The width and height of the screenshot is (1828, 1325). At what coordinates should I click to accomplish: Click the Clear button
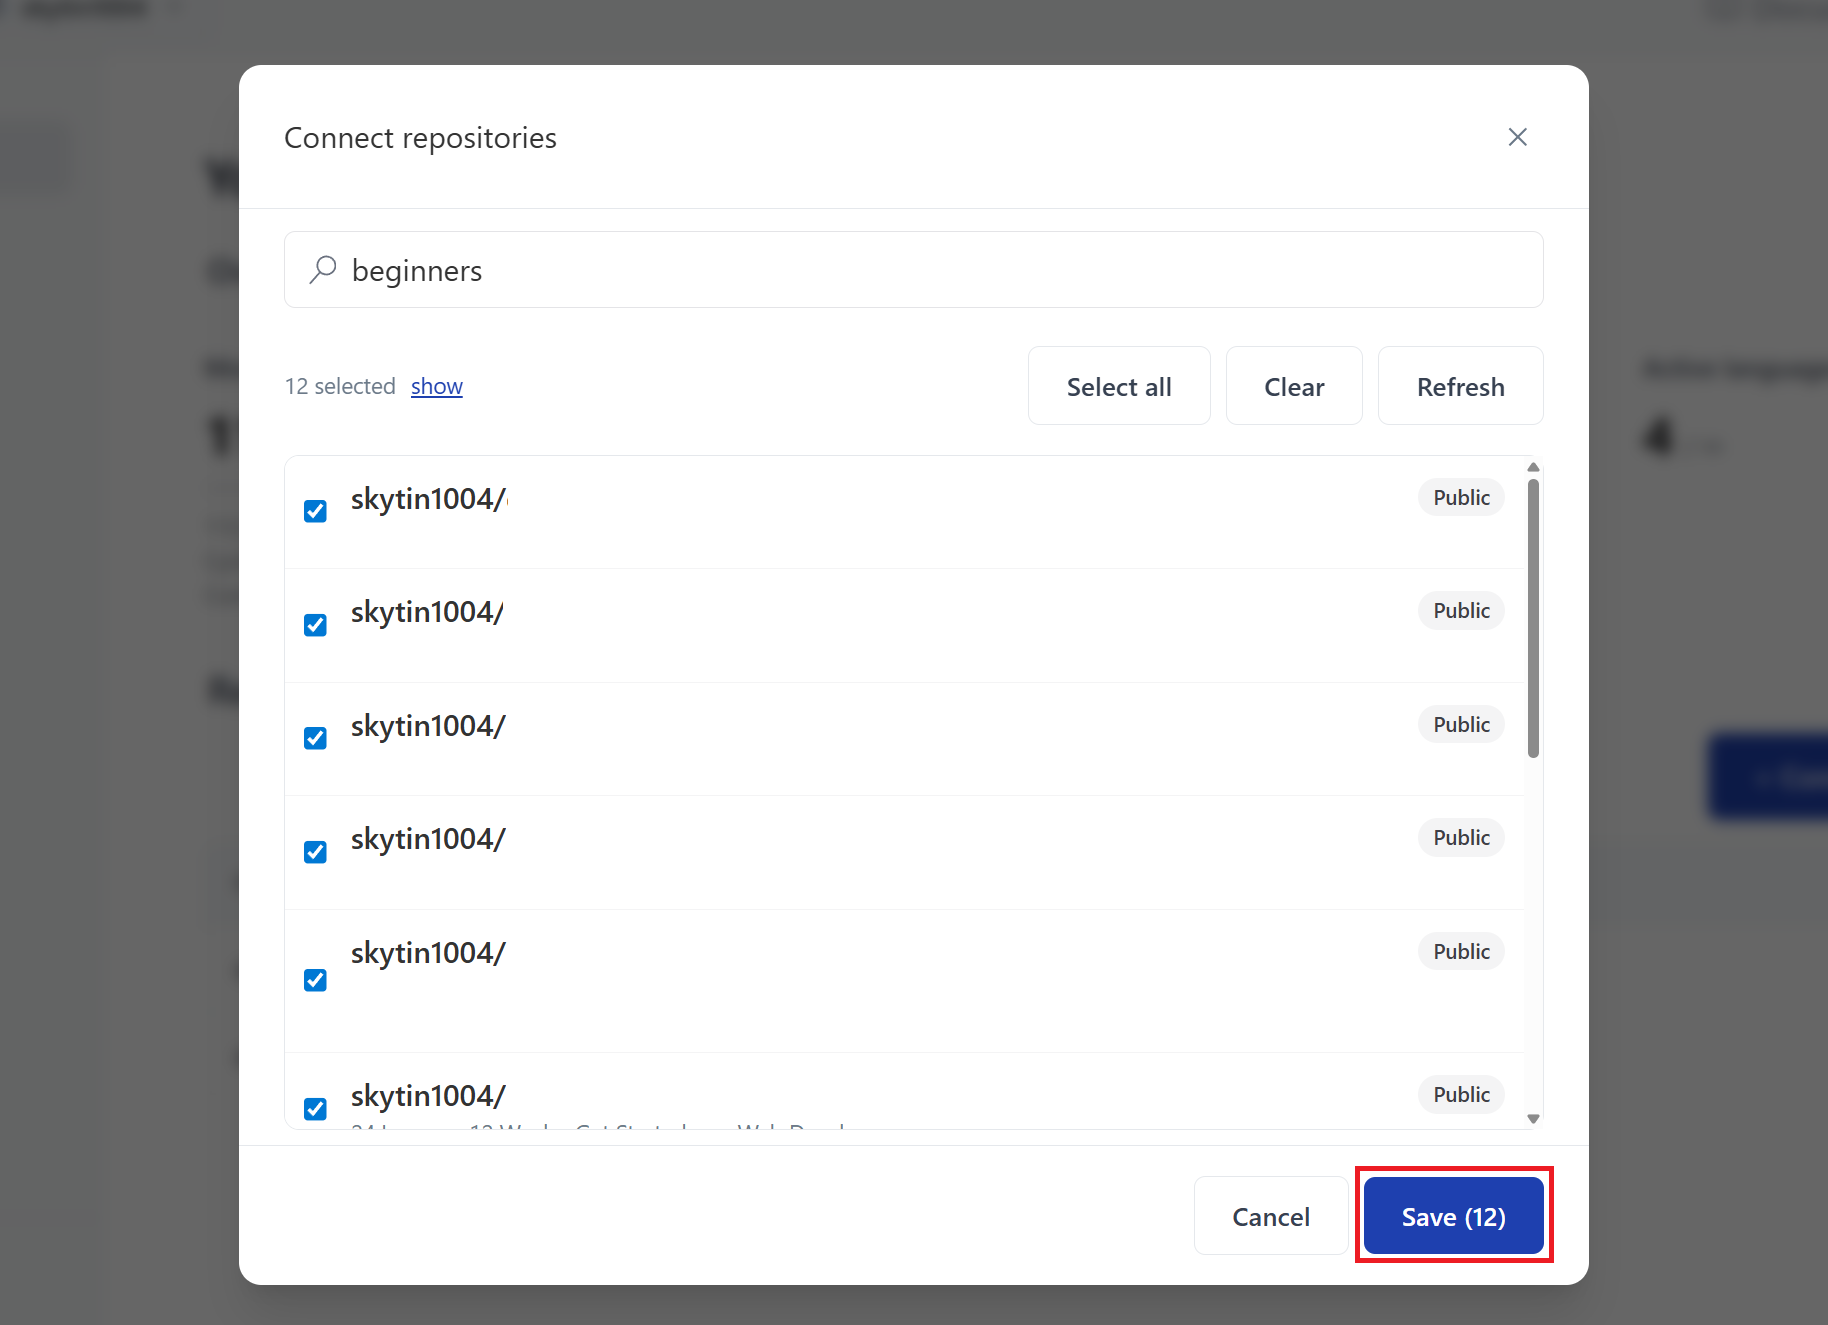1293,385
